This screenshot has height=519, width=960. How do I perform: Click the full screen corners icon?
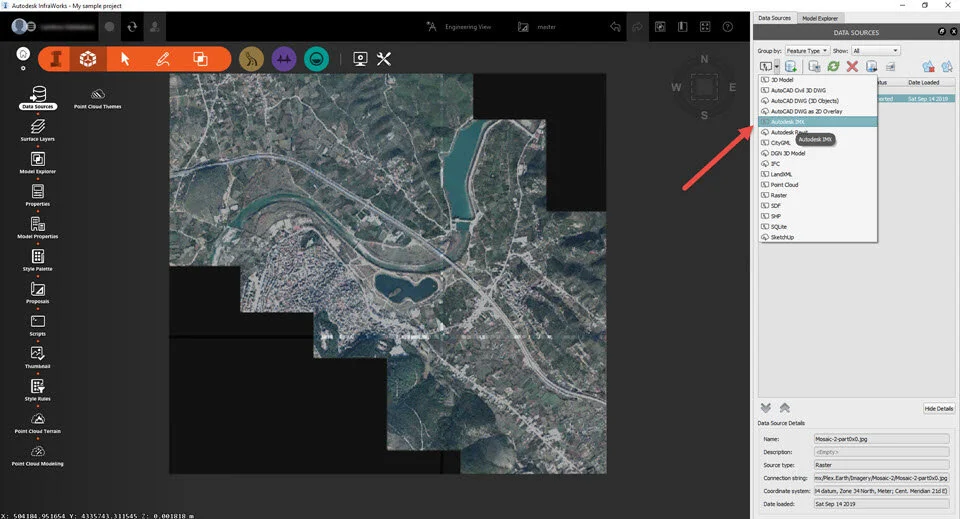click(705, 27)
